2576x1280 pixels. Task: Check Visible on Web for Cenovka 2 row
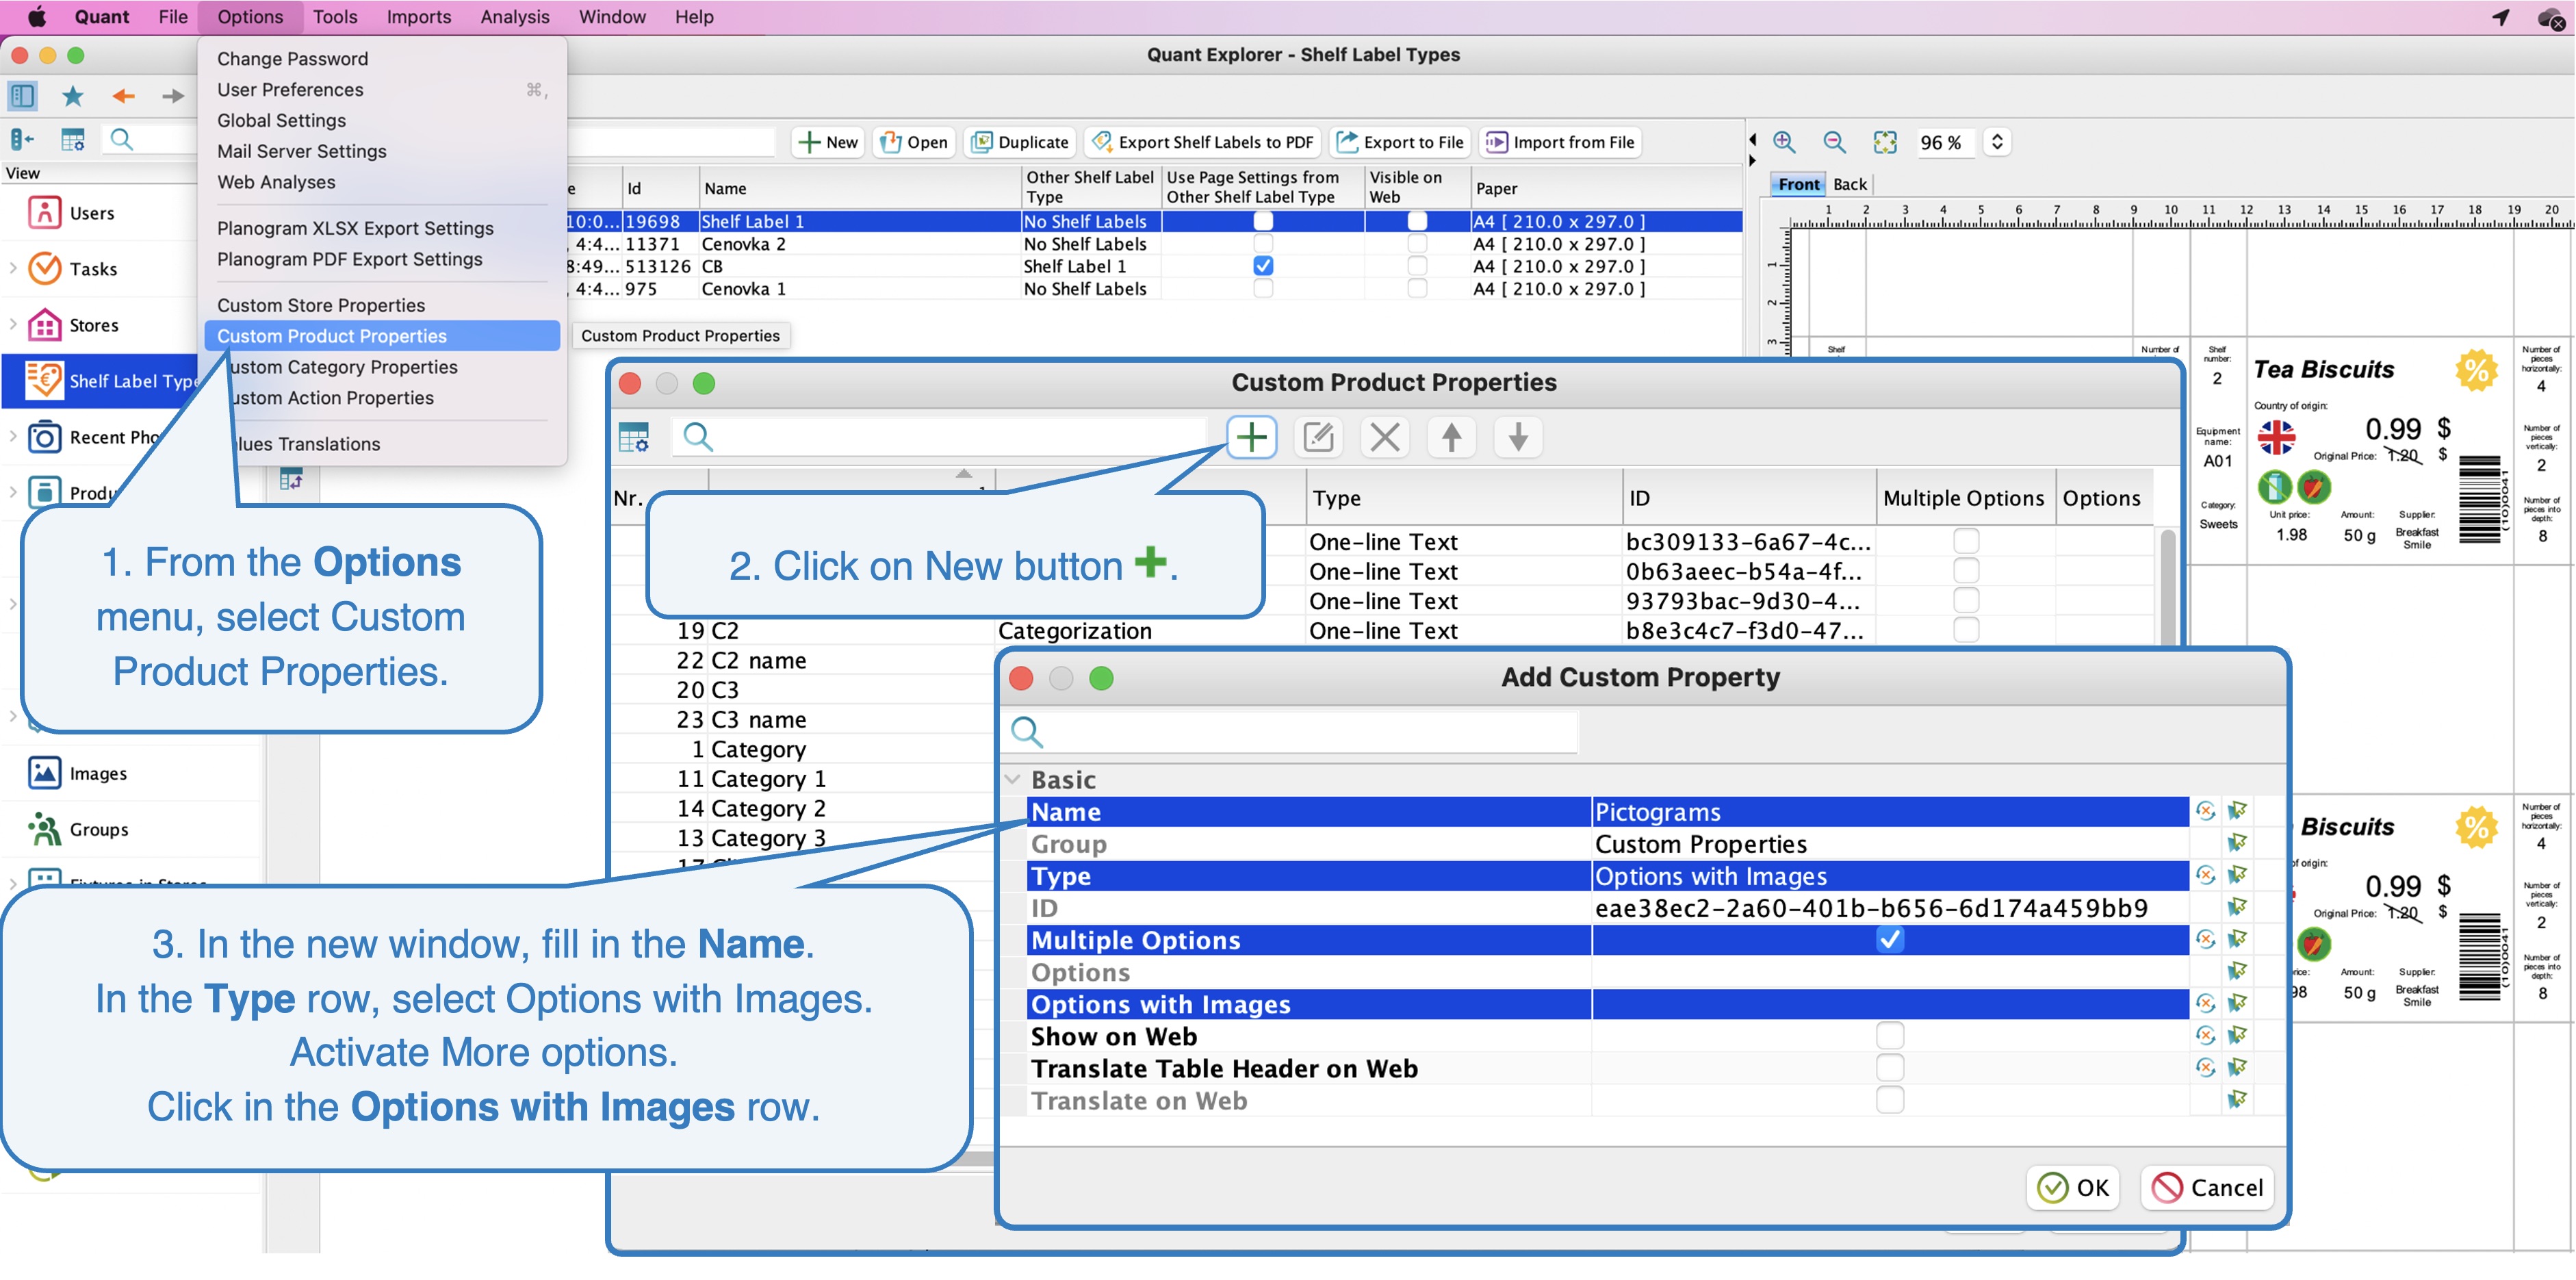click(1416, 244)
